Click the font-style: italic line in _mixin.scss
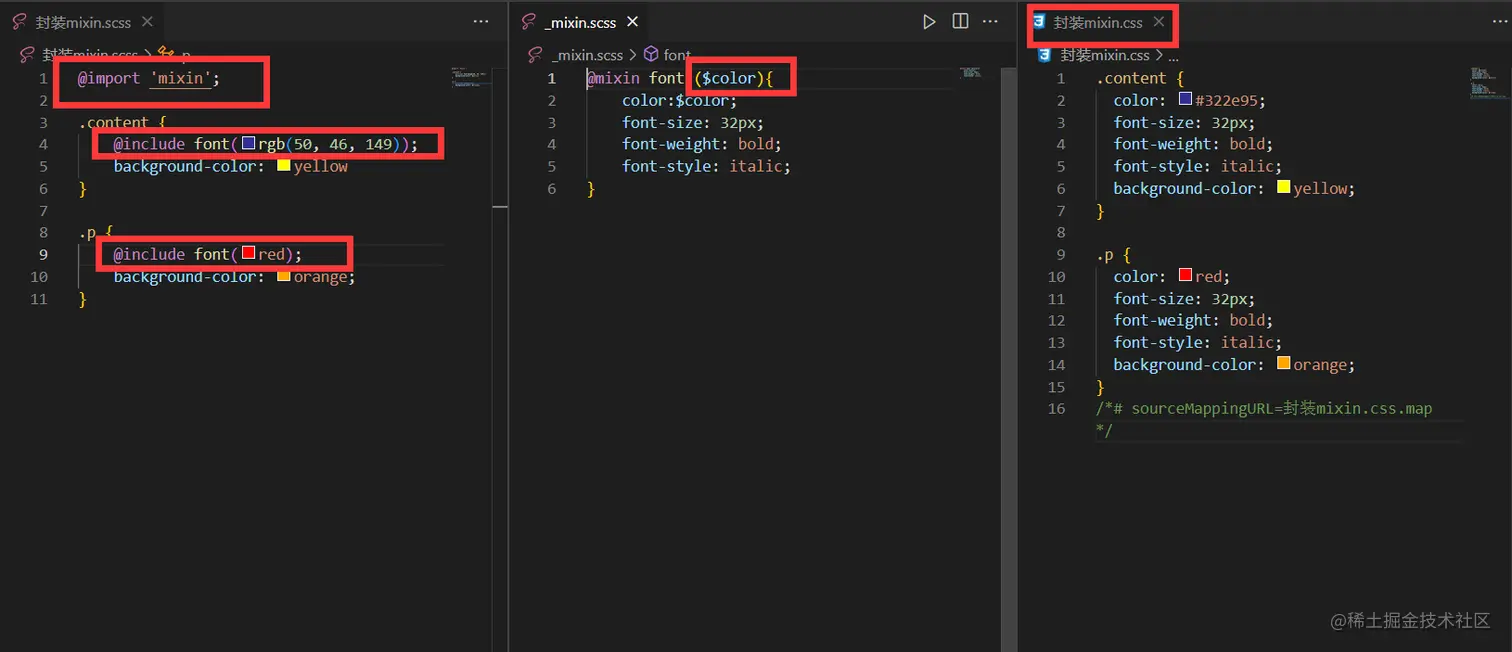This screenshot has width=1512, height=652. click(x=706, y=166)
